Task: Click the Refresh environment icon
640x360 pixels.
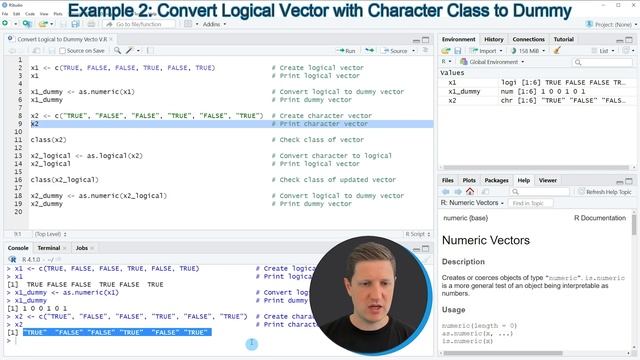Action: tap(626, 51)
